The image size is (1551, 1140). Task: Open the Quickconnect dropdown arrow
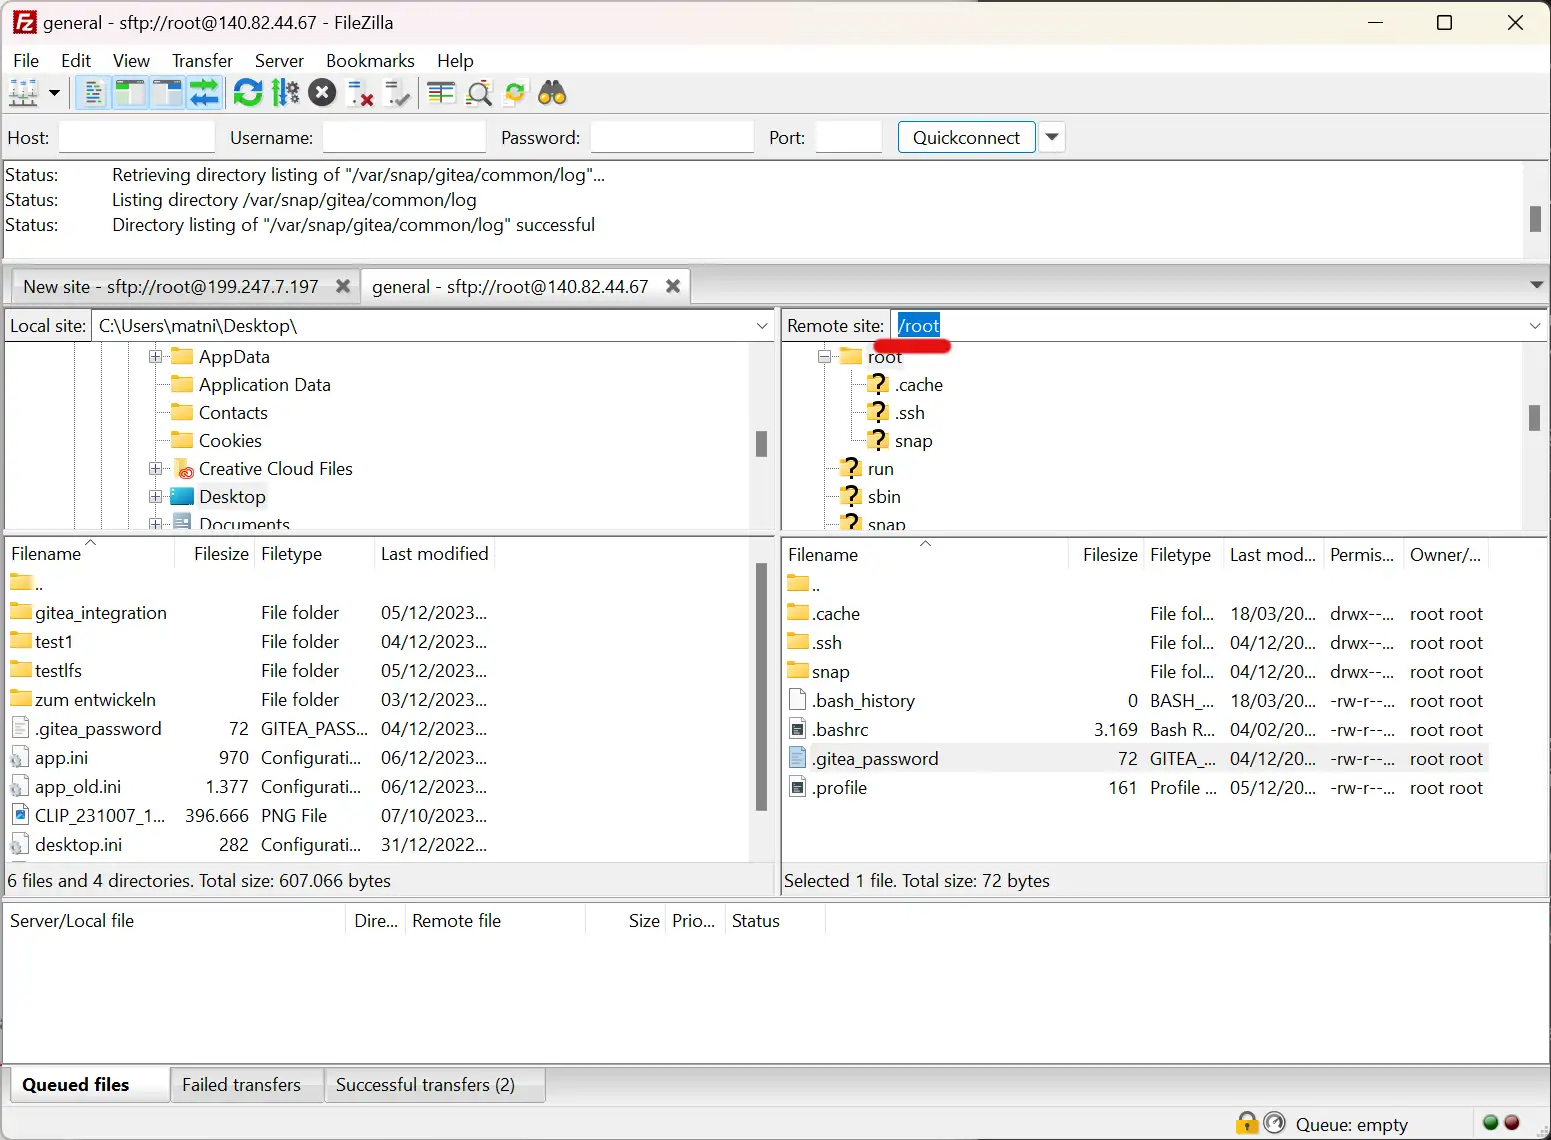click(1051, 137)
